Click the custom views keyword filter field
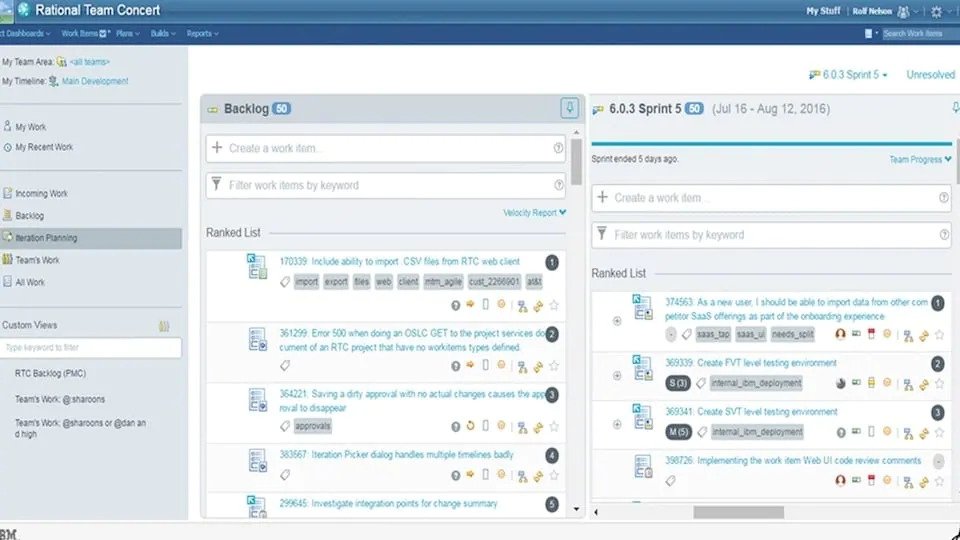The width and height of the screenshot is (960, 540). 91,348
